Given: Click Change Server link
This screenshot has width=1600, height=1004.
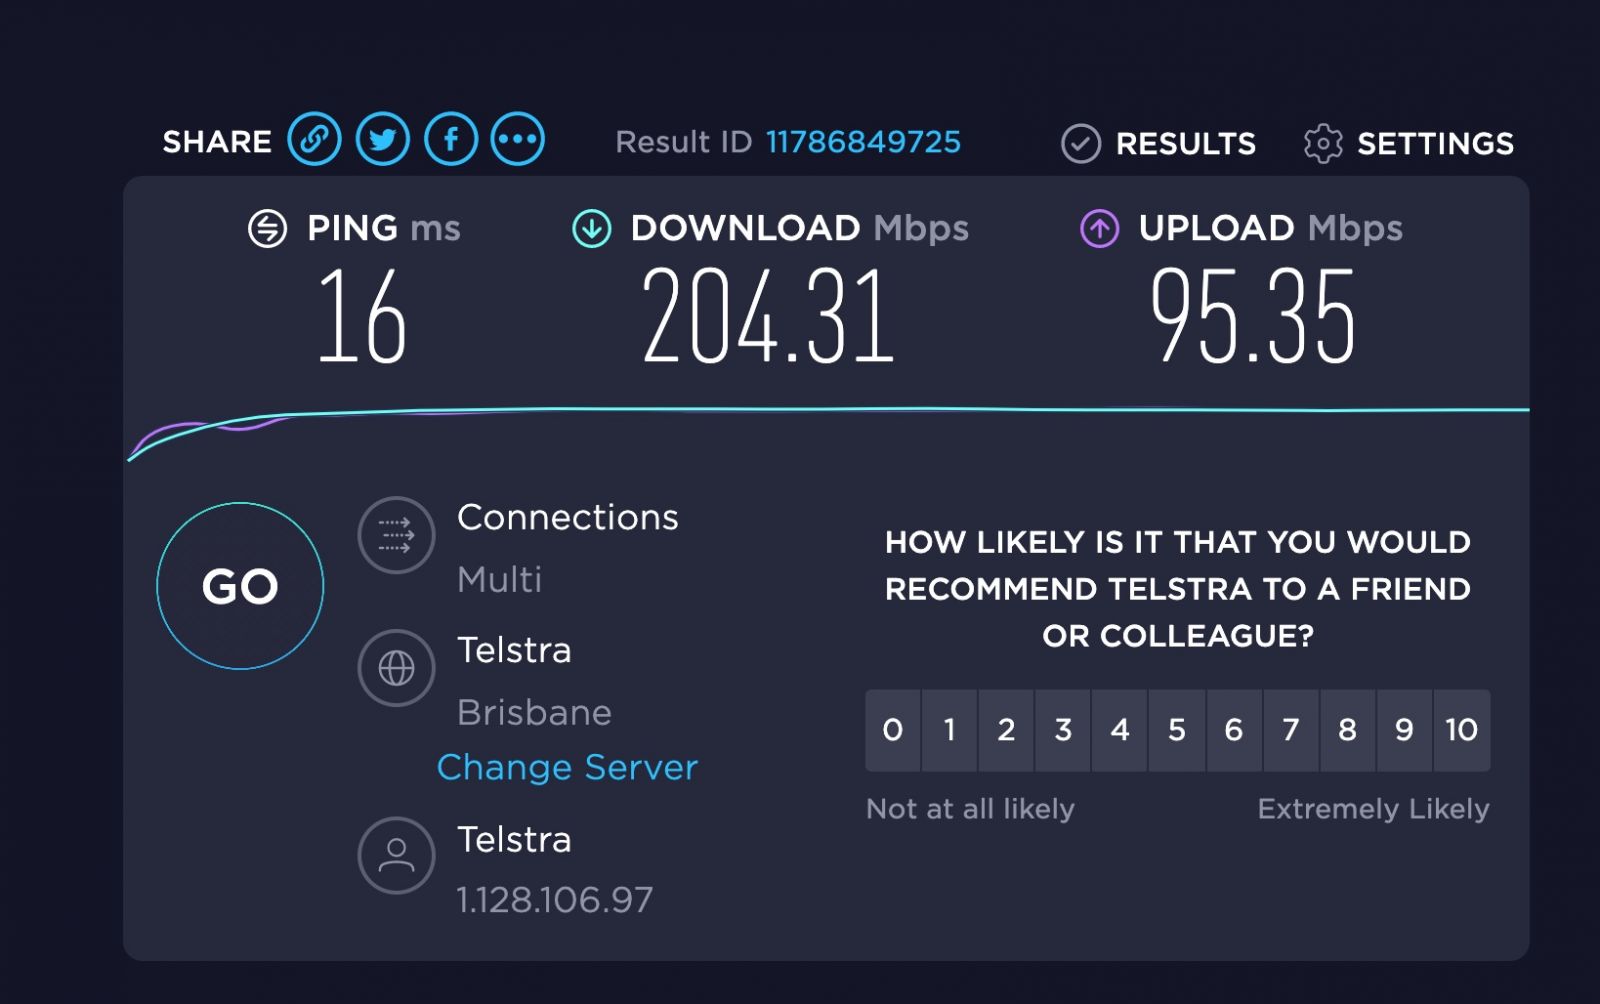Looking at the screenshot, I should point(567,767).
